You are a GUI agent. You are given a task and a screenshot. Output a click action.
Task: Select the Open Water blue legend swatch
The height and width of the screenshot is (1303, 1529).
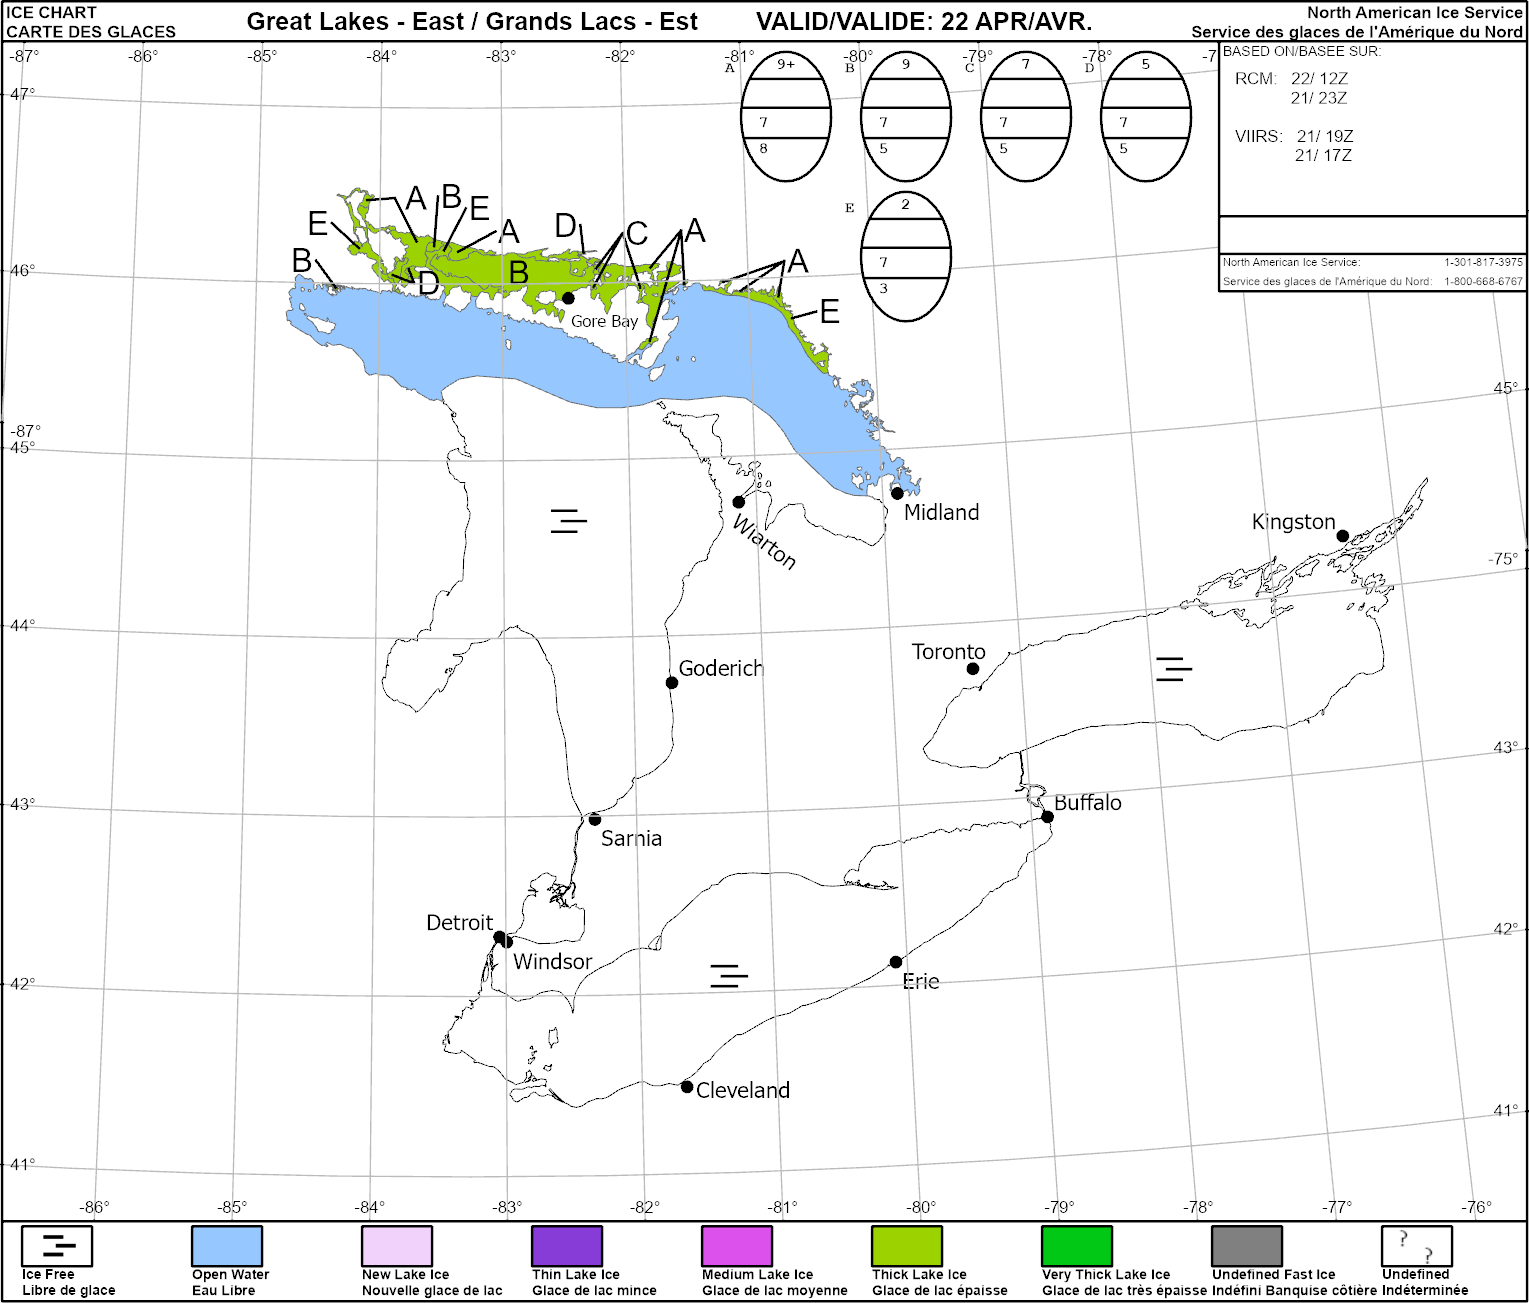[x=227, y=1246]
